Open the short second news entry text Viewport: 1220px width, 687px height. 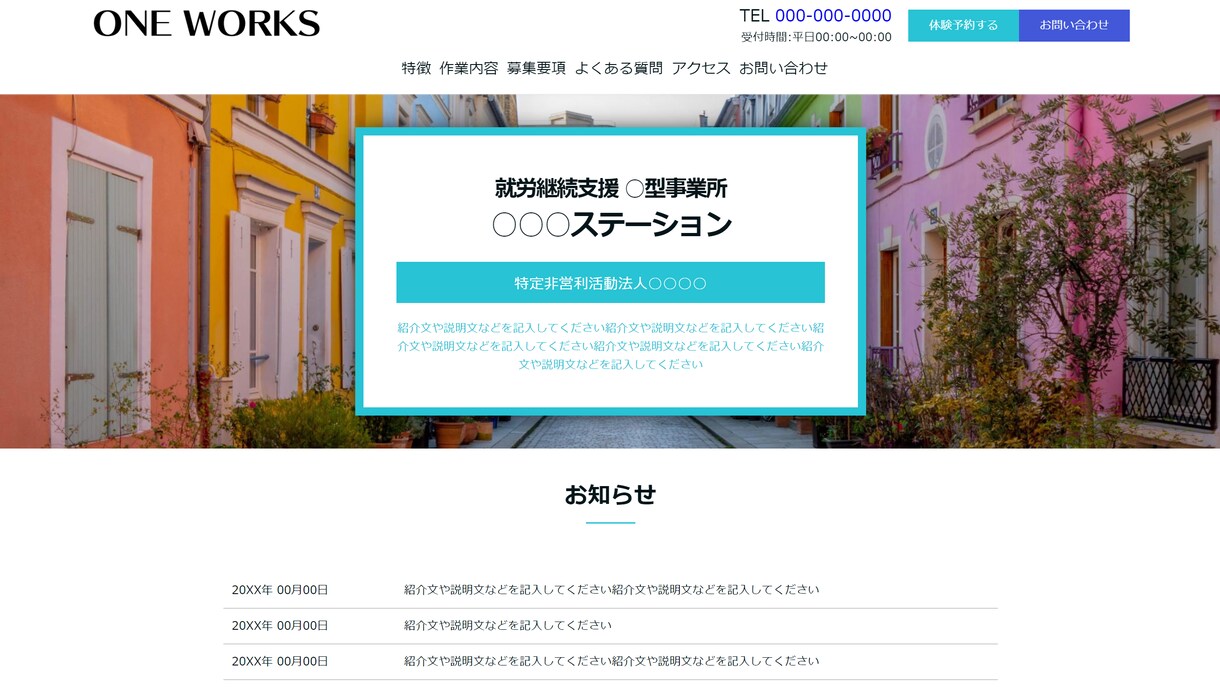(508, 626)
